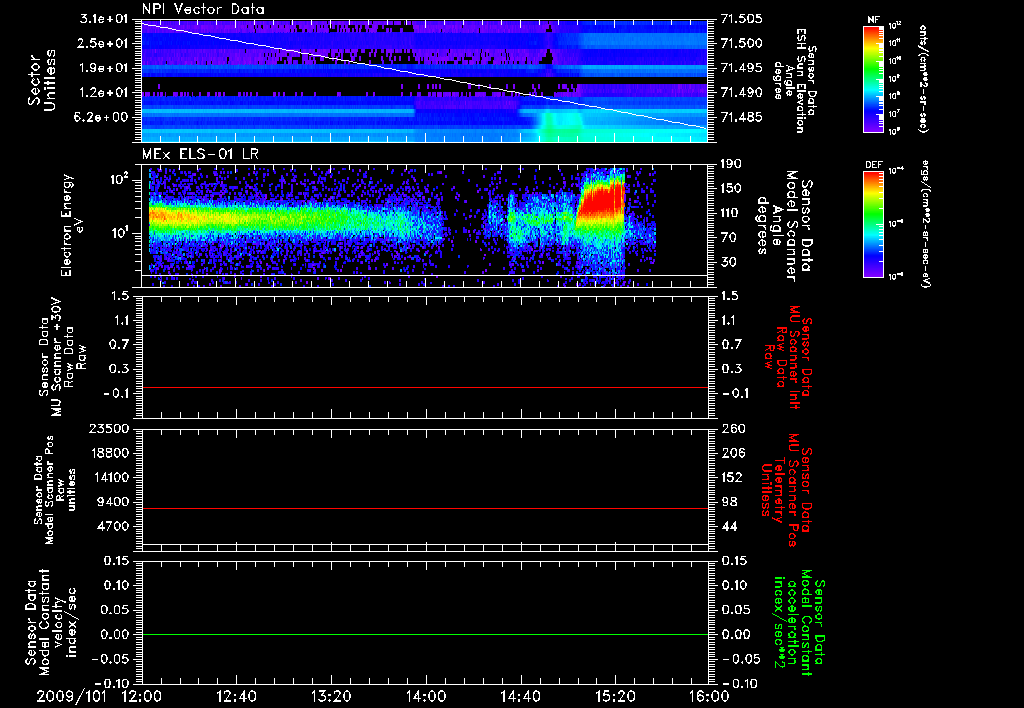The image size is (1024, 708).
Task: Click the 98 telemetry tick label
Action: click(x=729, y=502)
